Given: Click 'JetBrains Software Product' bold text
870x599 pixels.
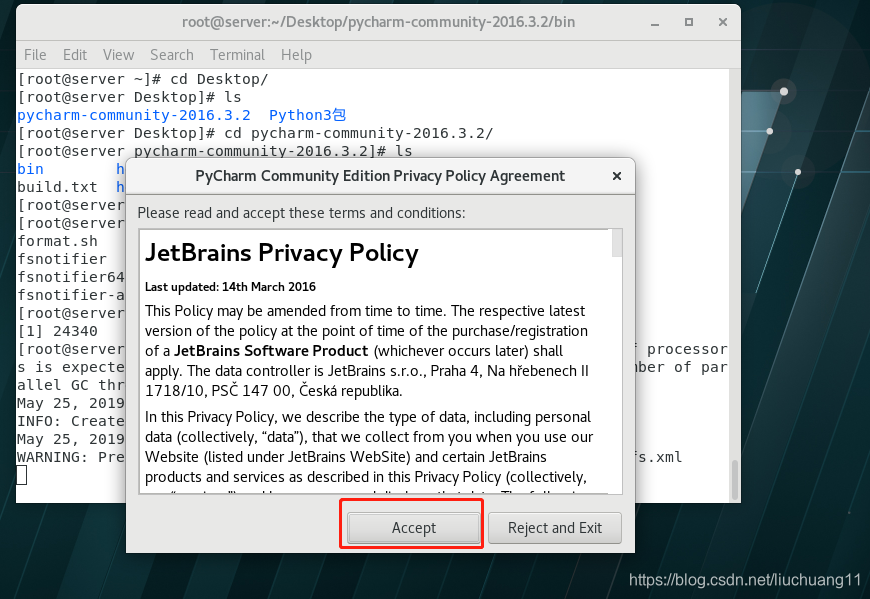Looking at the screenshot, I should tap(271, 351).
